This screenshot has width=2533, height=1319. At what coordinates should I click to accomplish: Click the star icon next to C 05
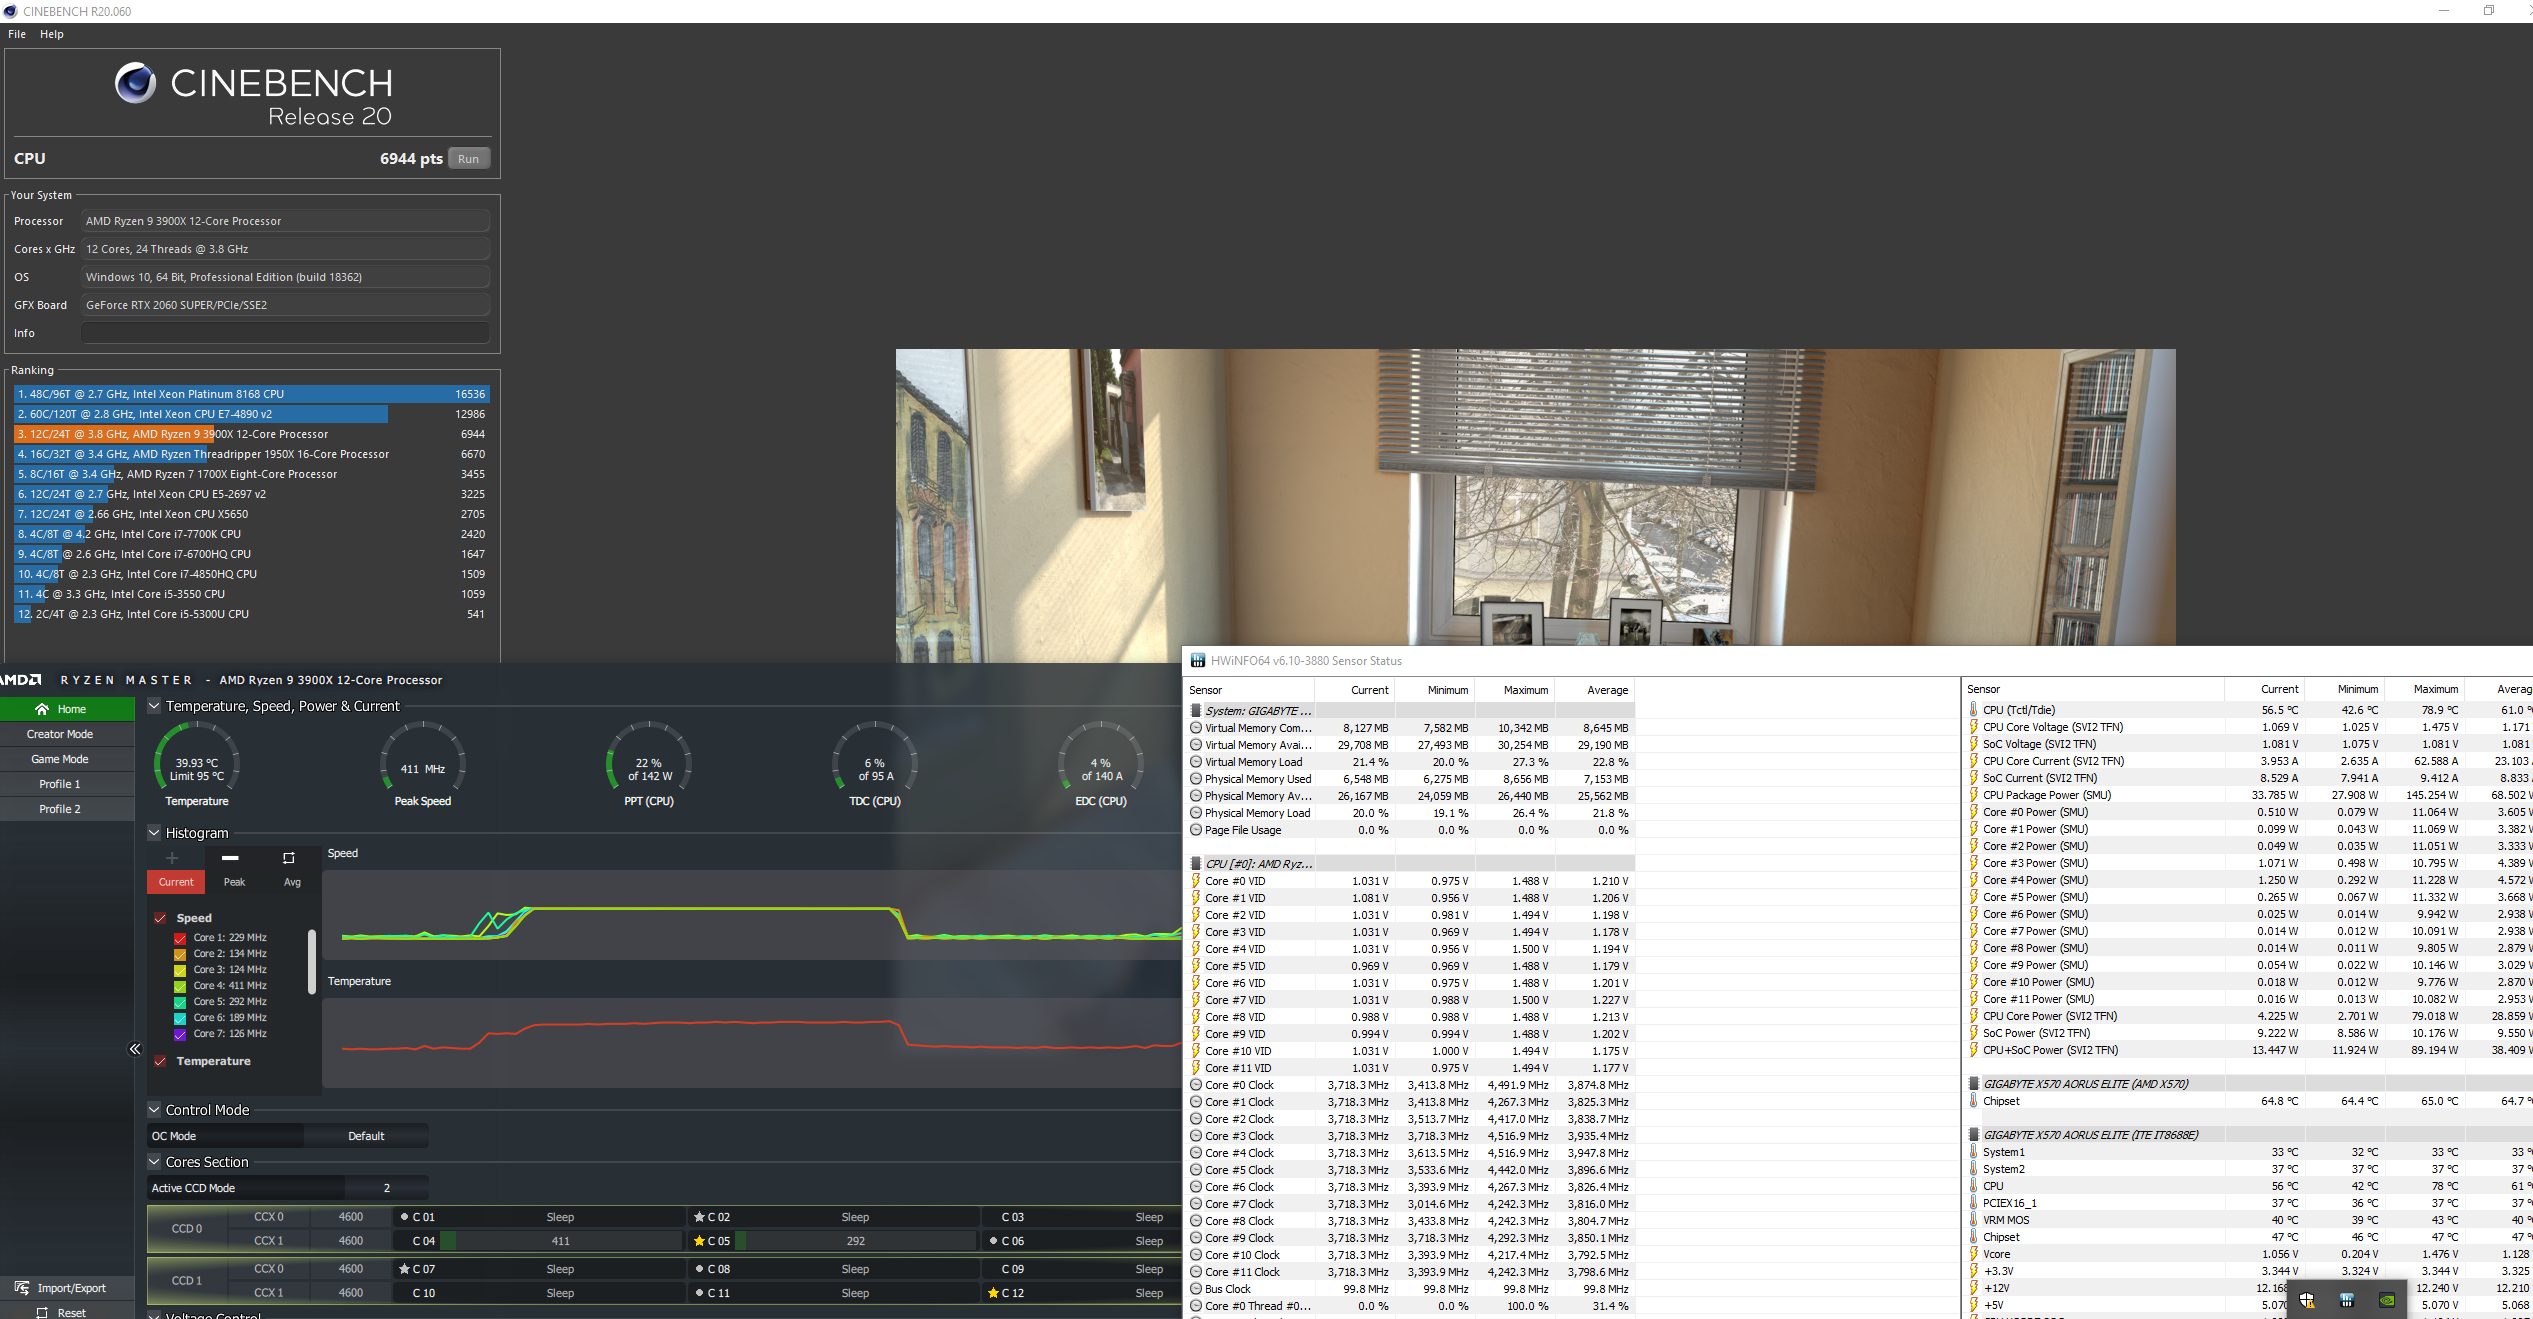click(699, 1241)
